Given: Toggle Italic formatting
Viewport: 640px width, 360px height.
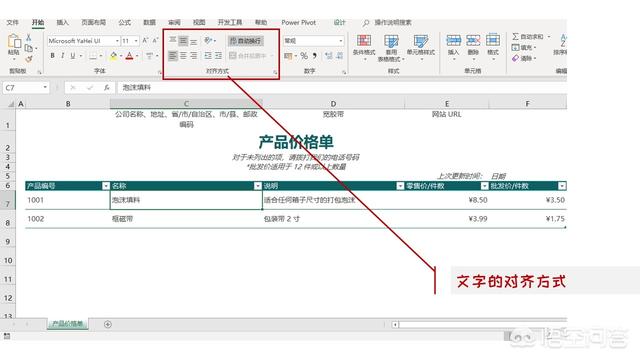Looking at the screenshot, I should tap(62, 56).
